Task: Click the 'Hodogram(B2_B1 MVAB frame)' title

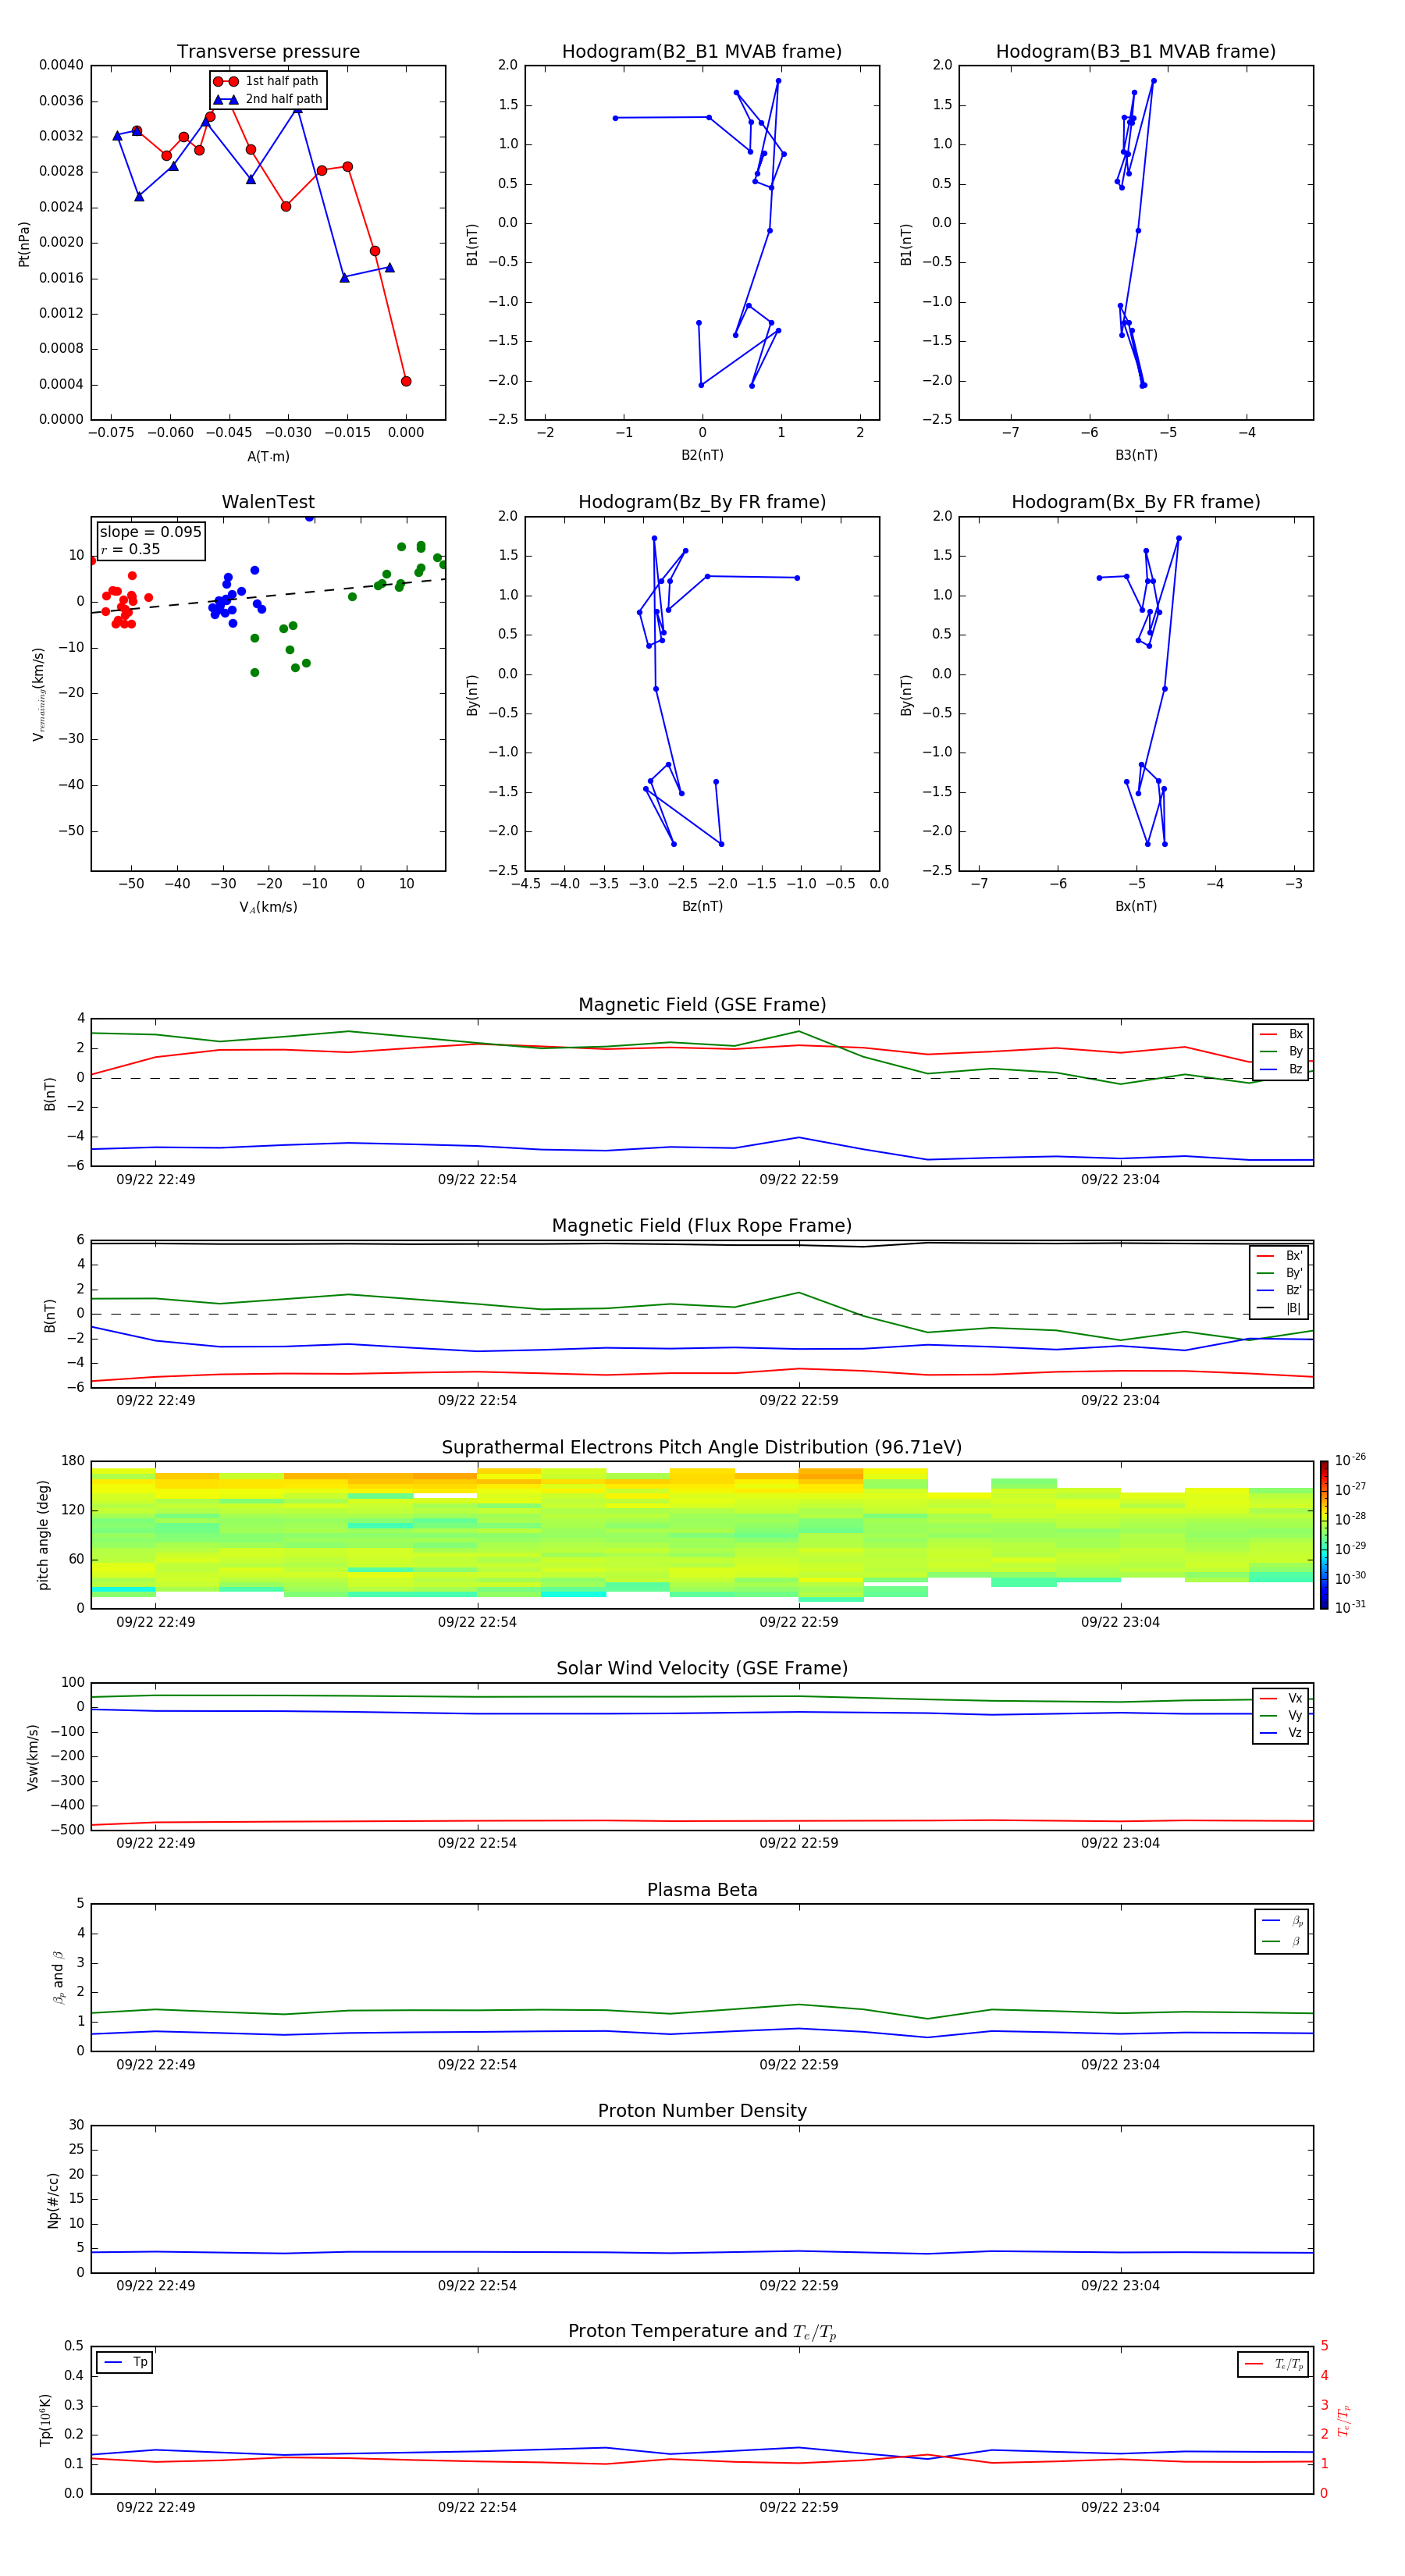Action: coord(702,51)
